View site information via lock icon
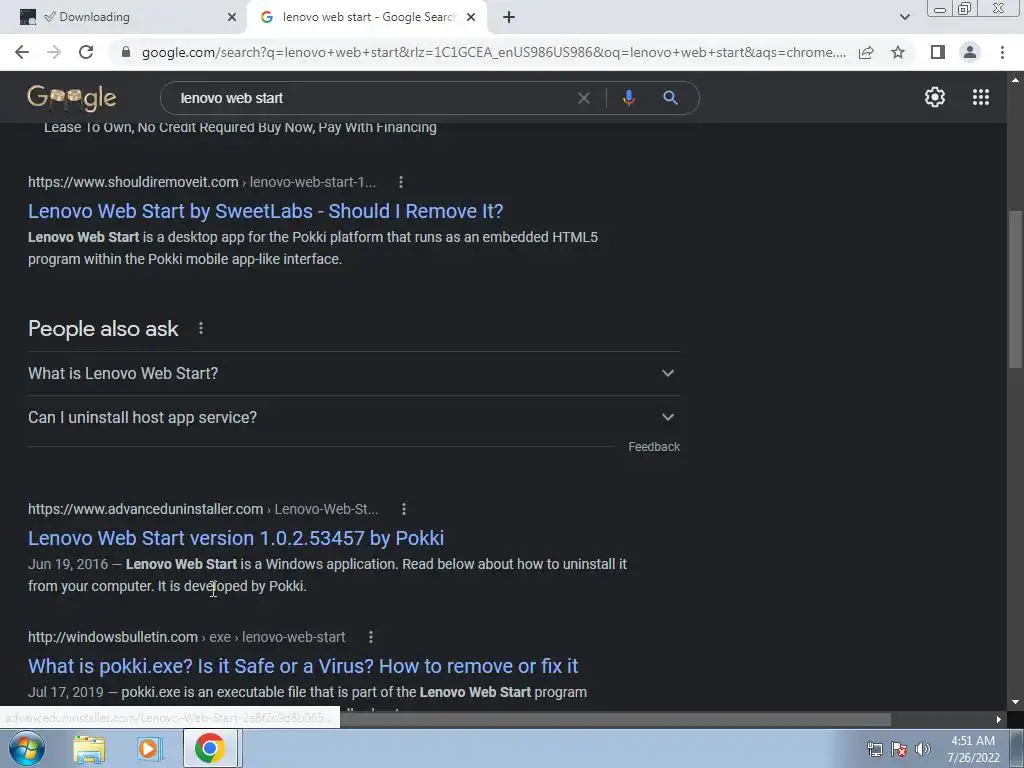1024x768 pixels. coord(126,52)
